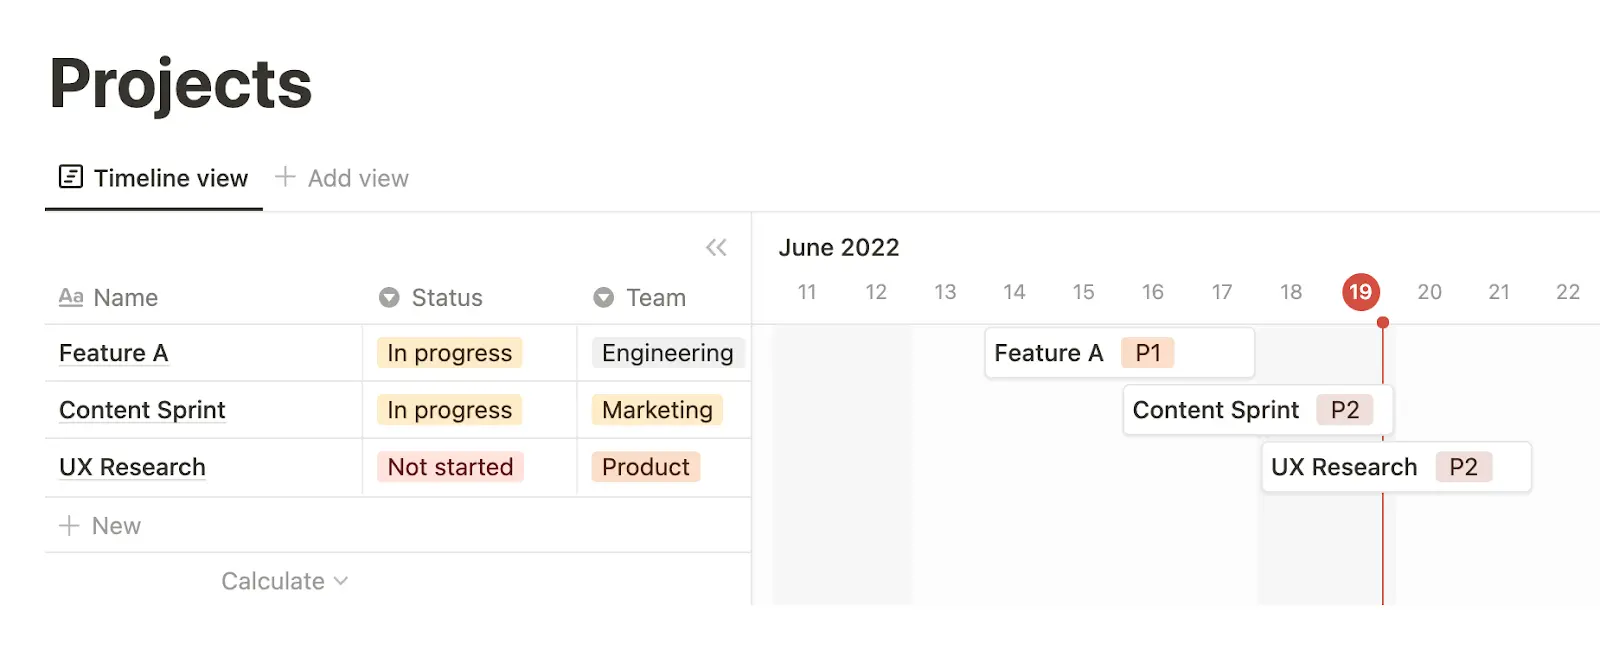1600x650 pixels.
Task: Click the Timeline view tab icon
Action: pos(70,177)
